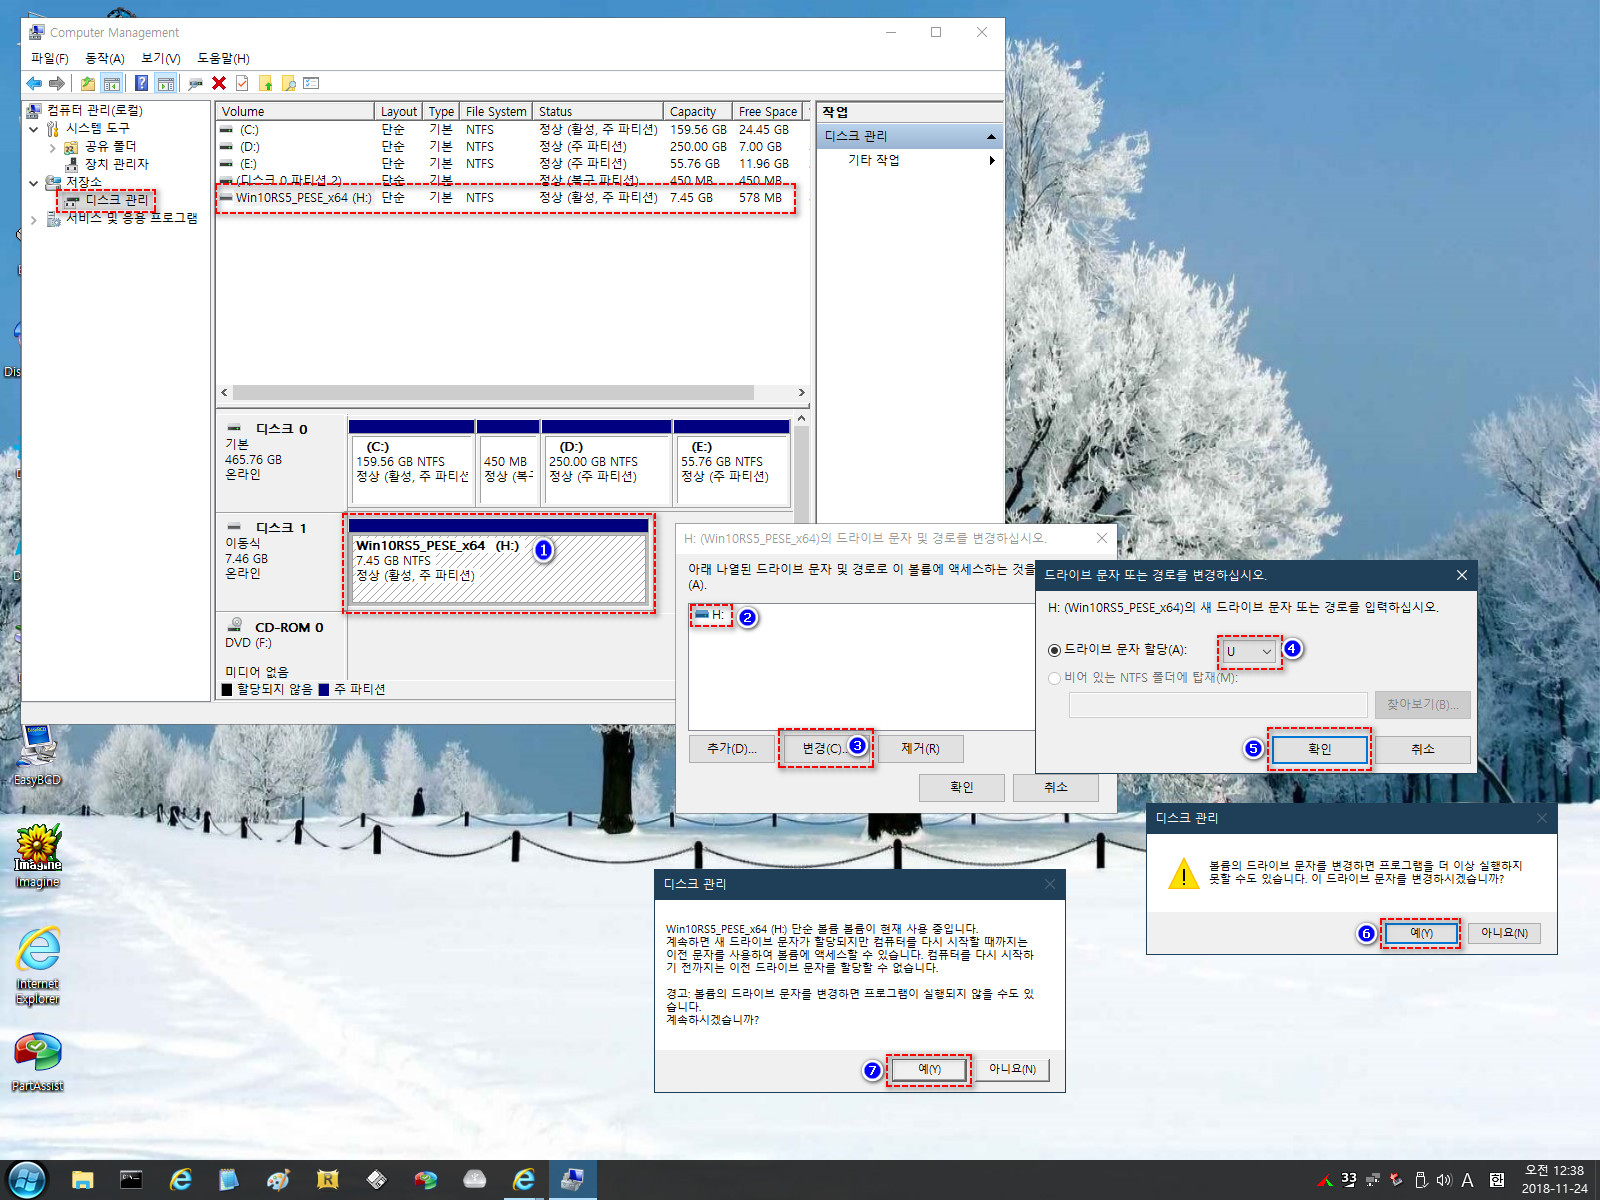Go forward with the grey toolbar arrow
The height and width of the screenshot is (1200, 1600).
(57, 83)
